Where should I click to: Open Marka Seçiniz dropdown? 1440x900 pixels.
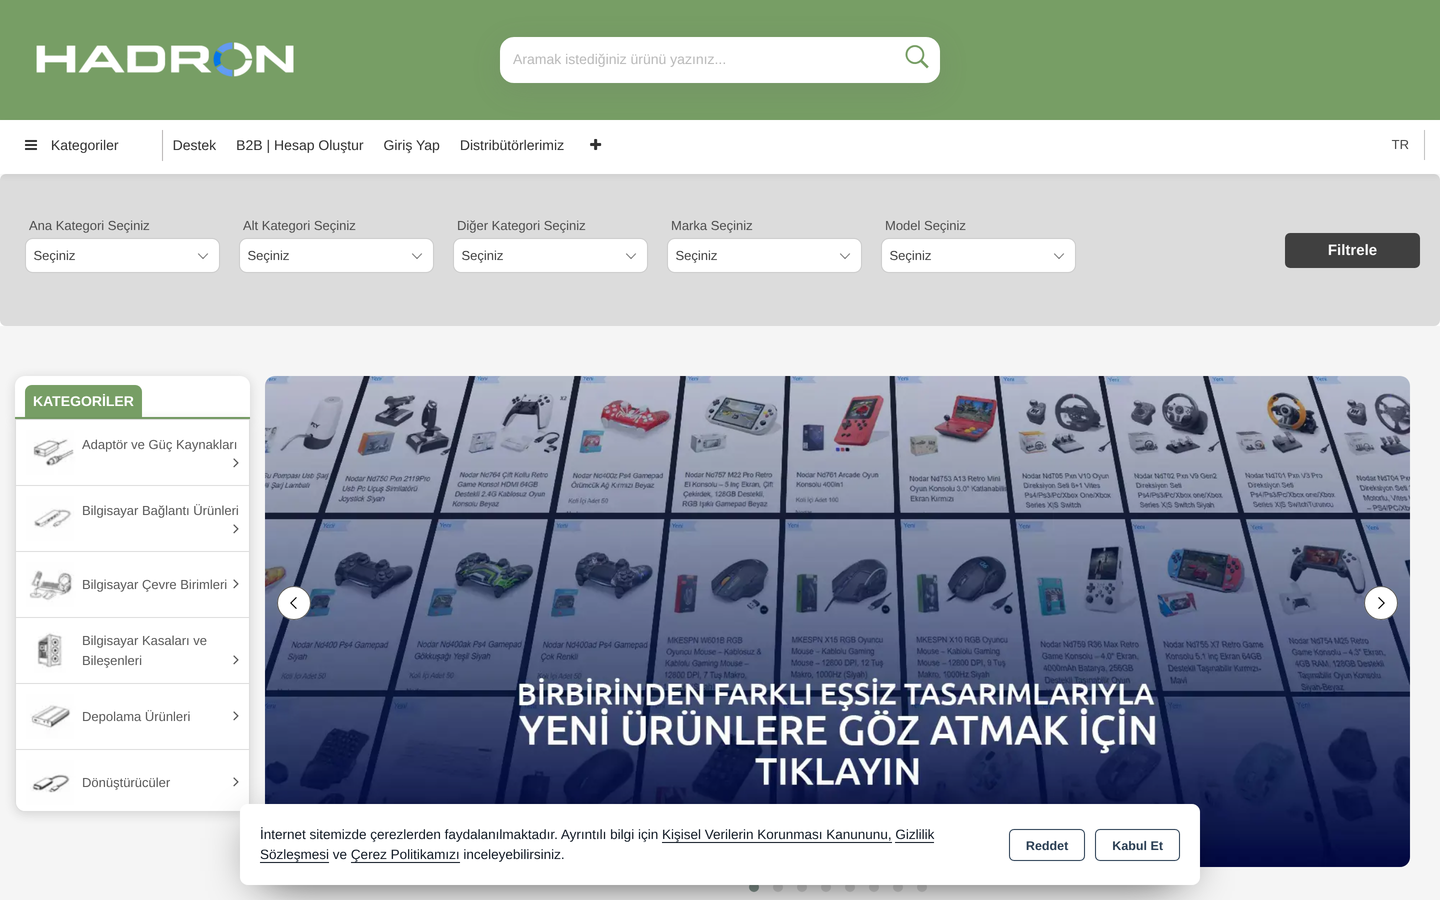point(764,256)
